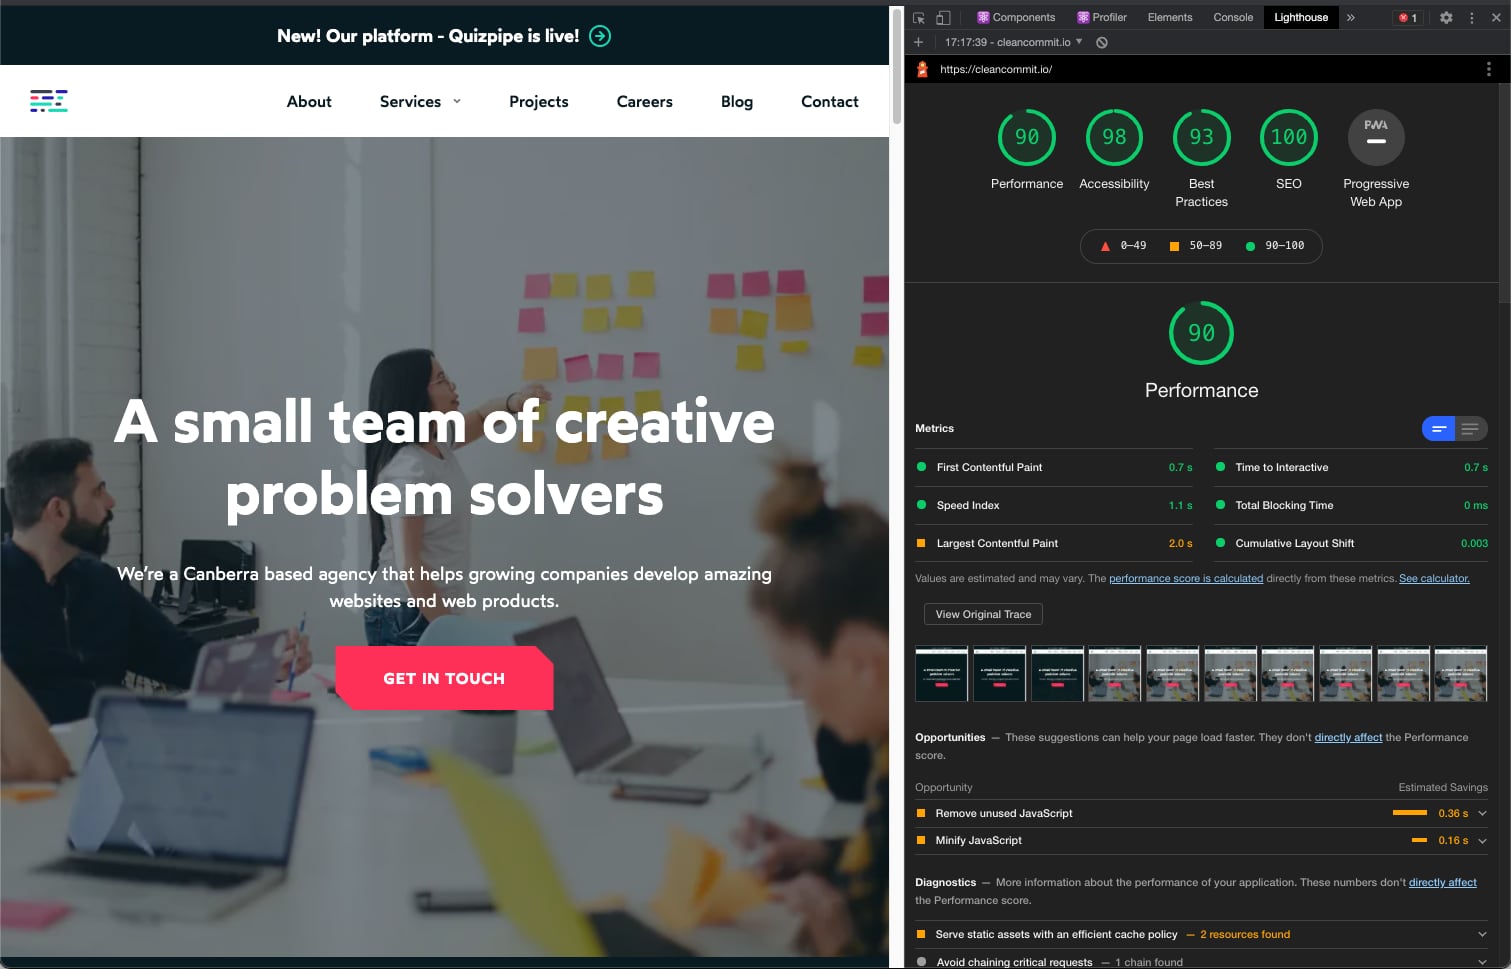Open the Lighthouse report three-dot menu
This screenshot has width=1511, height=969.
1488,69
